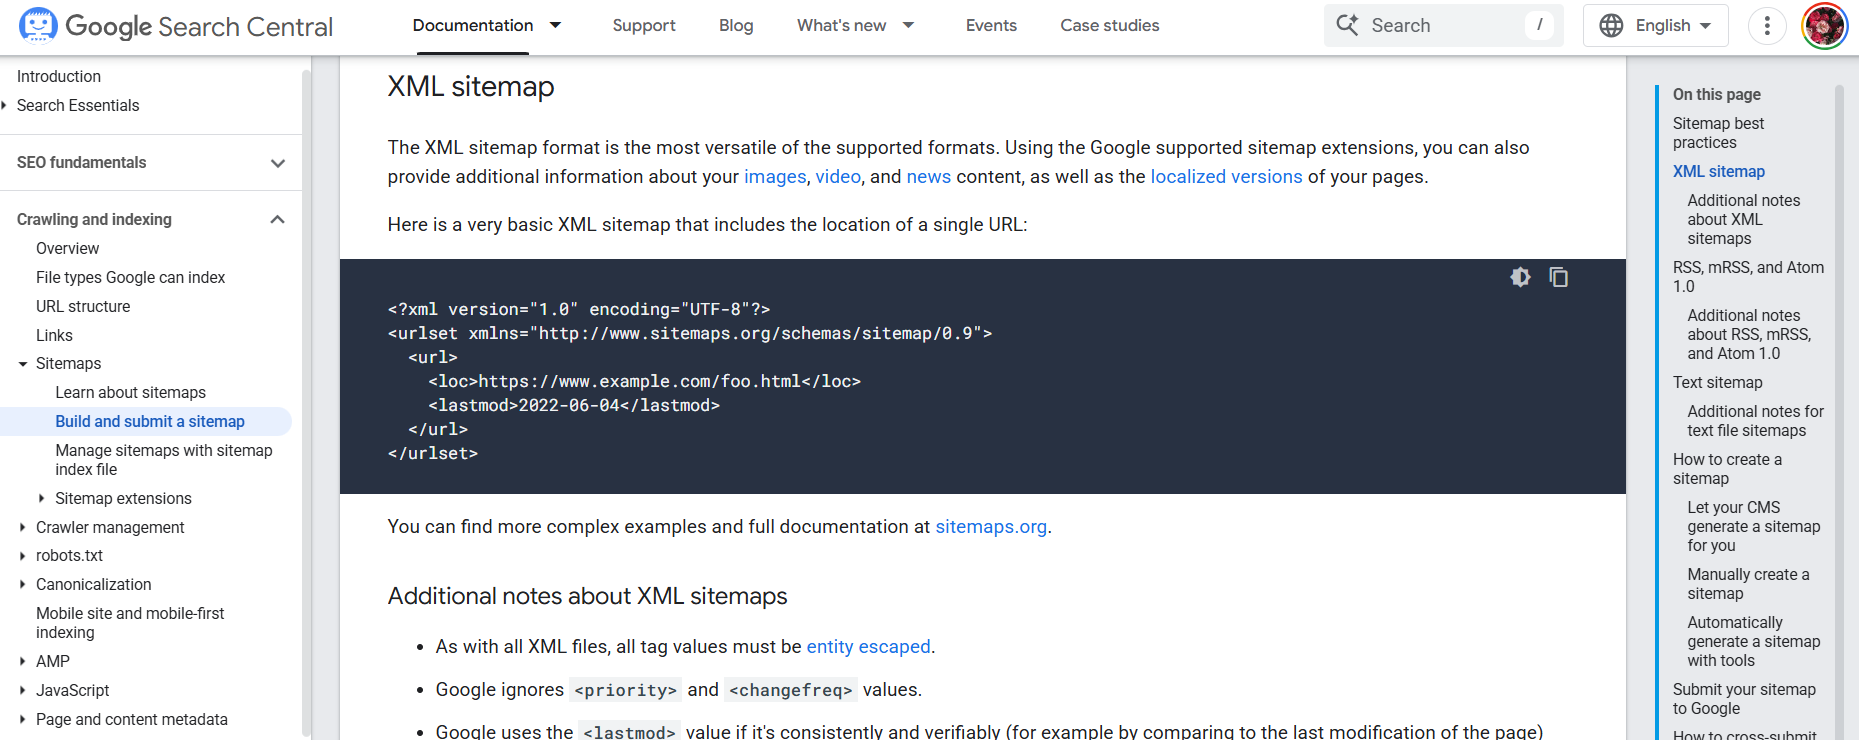Image resolution: width=1859 pixels, height=740 pixels.
Task: Click the Google Search Central logo icon
Action: (x=38, y=26)
